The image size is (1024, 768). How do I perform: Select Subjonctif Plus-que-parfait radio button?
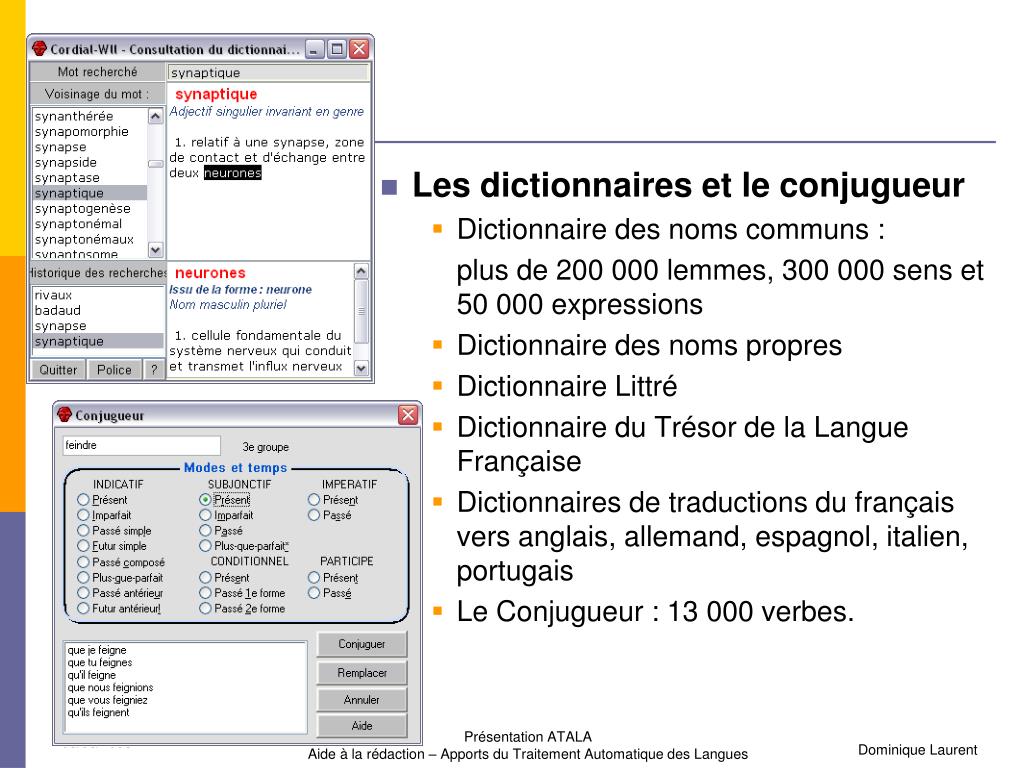(x=205, y=546)
